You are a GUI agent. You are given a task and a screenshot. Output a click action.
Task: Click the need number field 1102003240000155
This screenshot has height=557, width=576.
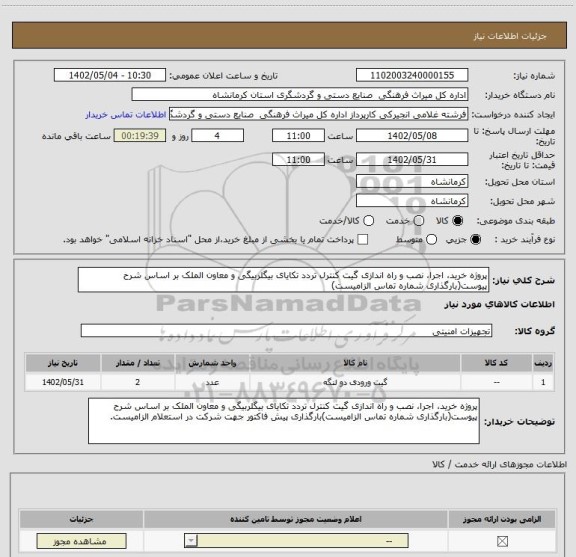412,75
